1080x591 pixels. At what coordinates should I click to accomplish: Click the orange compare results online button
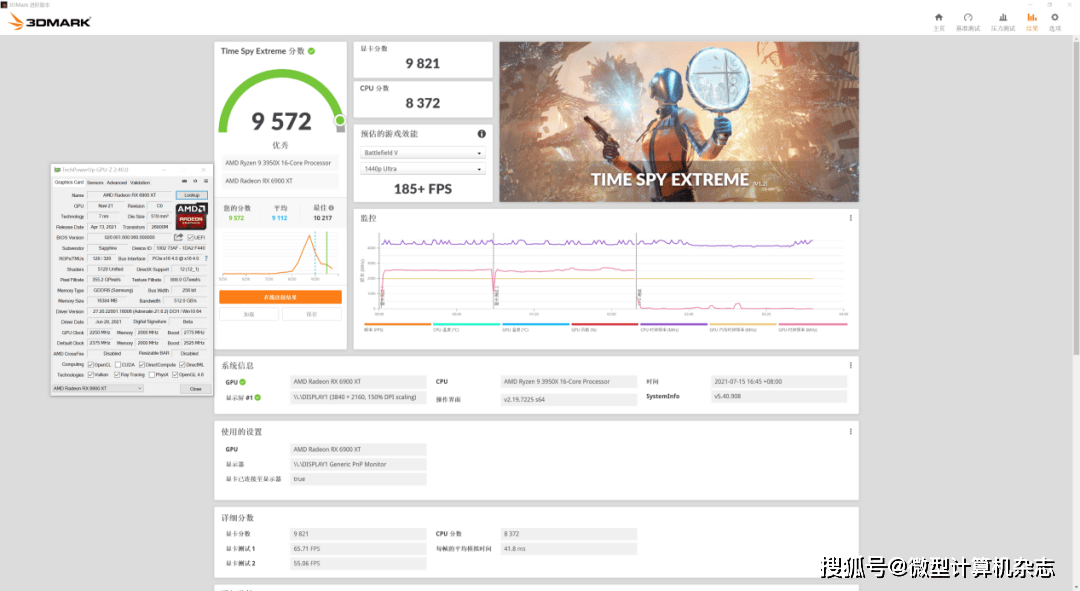280,297
